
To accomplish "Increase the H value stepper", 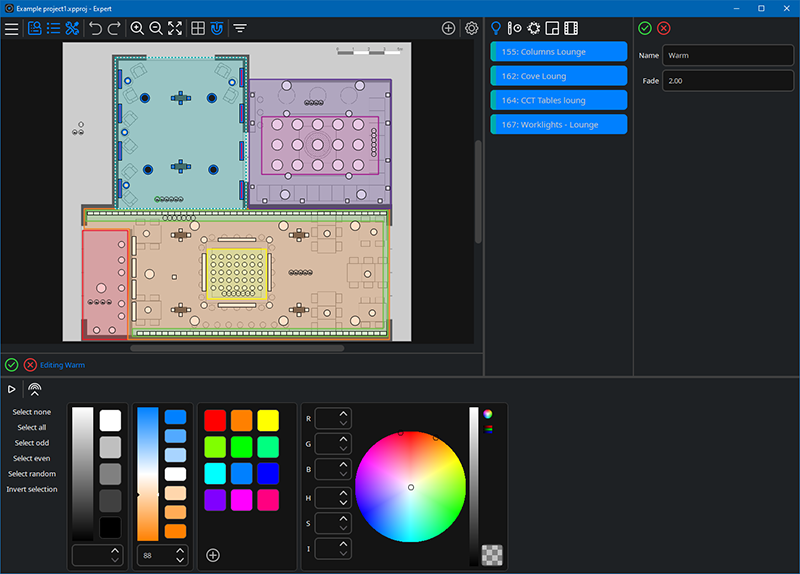I will [x=343, y=493].
